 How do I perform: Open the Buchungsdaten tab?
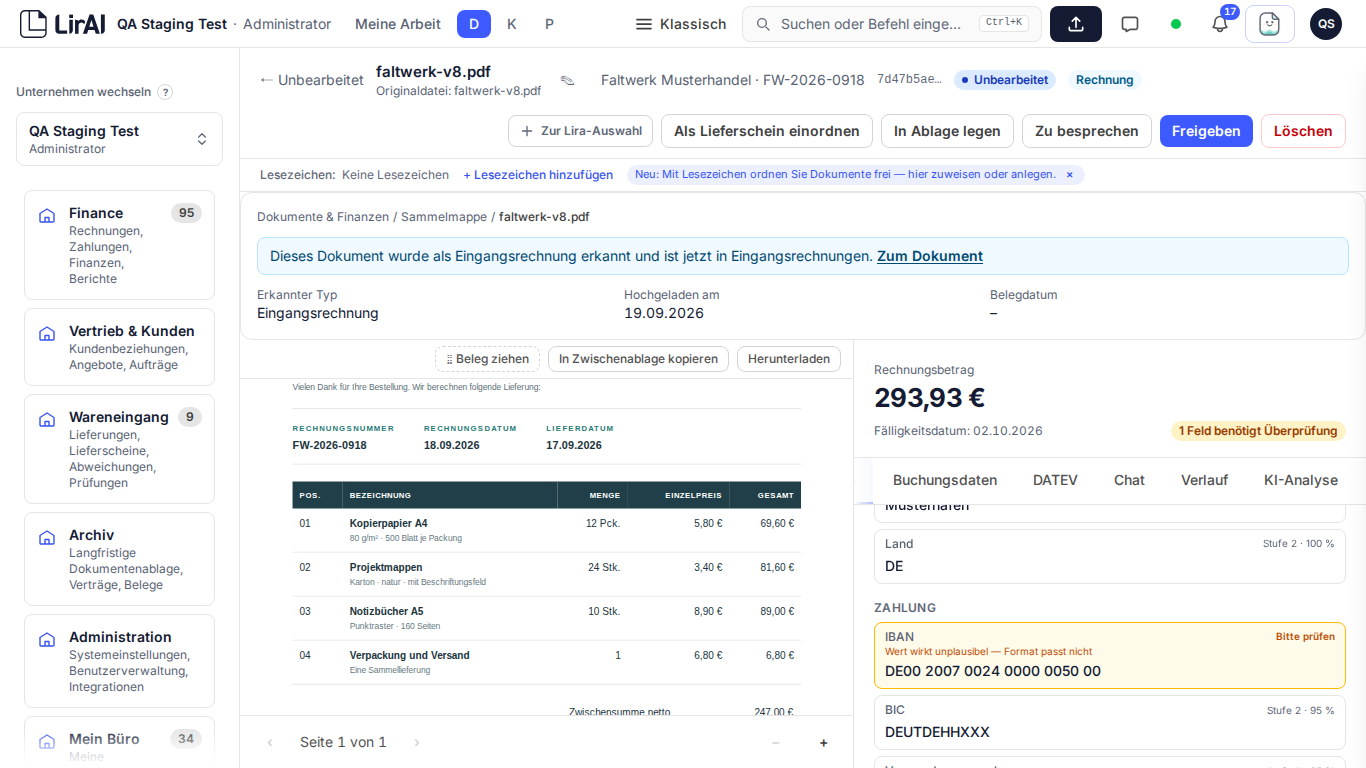945,480
